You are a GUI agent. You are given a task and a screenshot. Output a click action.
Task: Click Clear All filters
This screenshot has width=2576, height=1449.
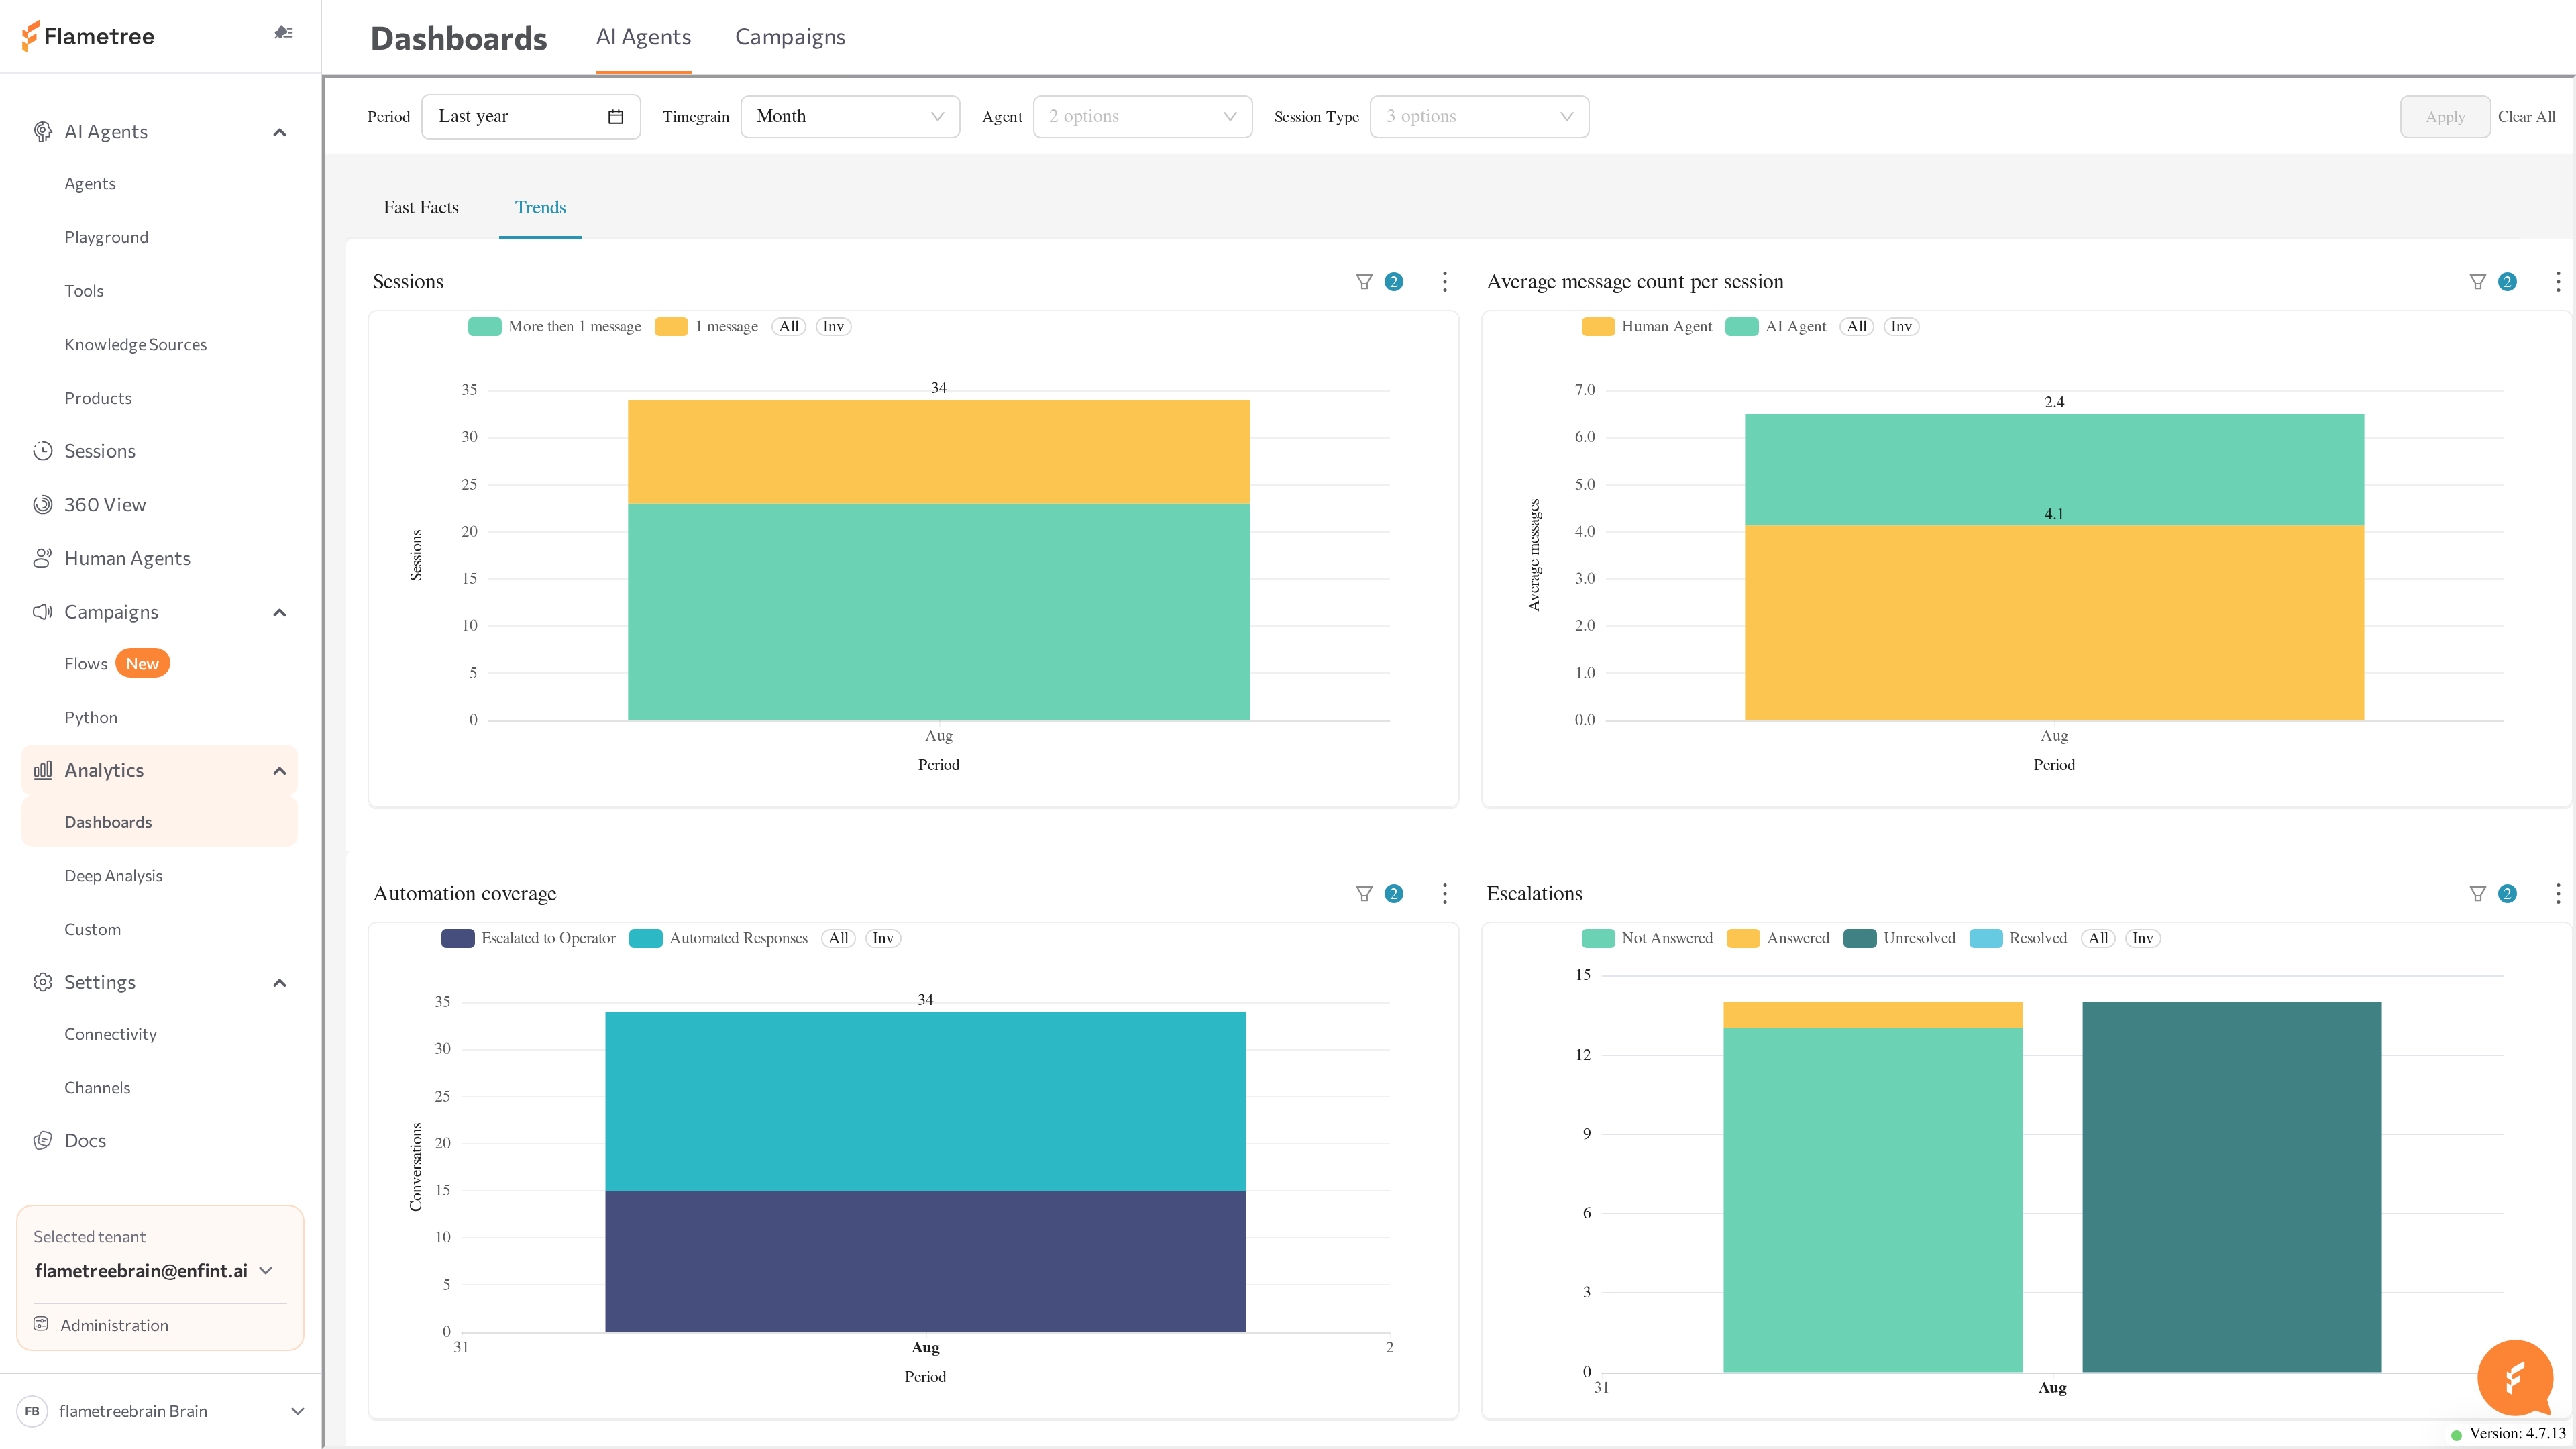pos(2526,117)
